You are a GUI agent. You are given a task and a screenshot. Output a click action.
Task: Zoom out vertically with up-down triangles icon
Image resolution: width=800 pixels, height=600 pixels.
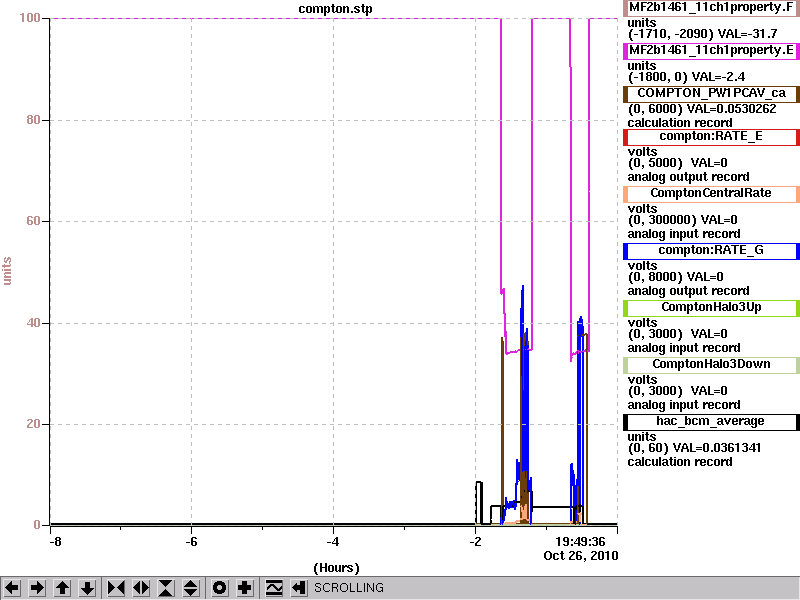point(191,588)
